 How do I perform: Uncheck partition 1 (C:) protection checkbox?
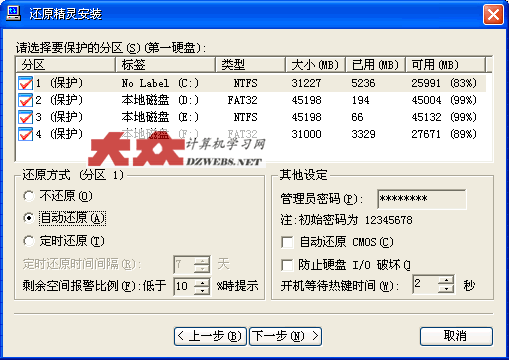(25, 83)
